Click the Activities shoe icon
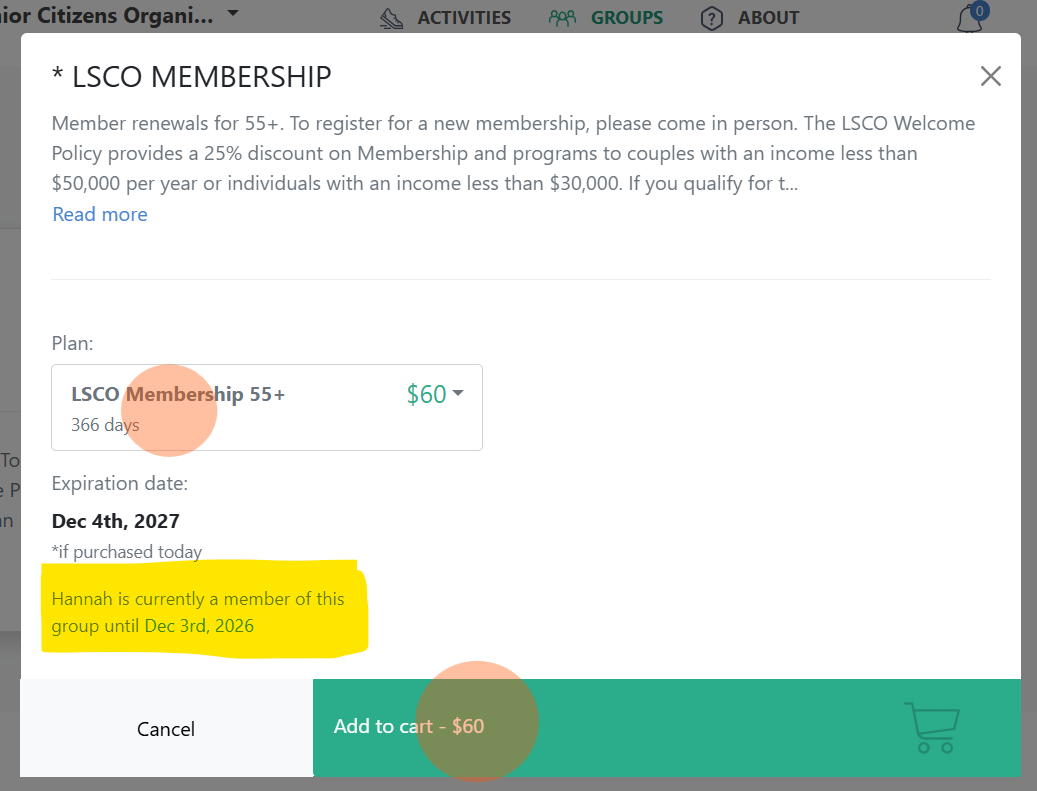 (x=391, y=18)
